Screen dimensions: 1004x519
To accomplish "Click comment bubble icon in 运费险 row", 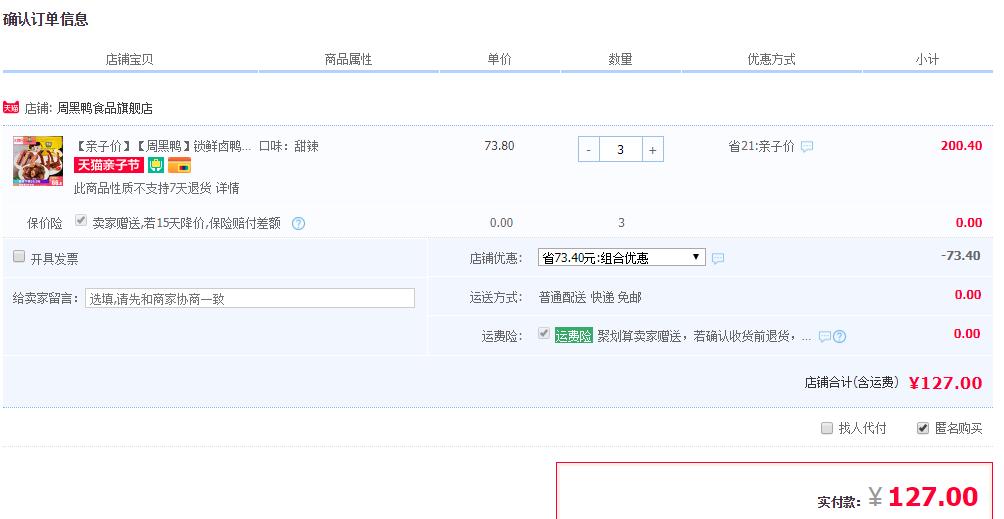I will pyautogui.click(x=825, y=337).
